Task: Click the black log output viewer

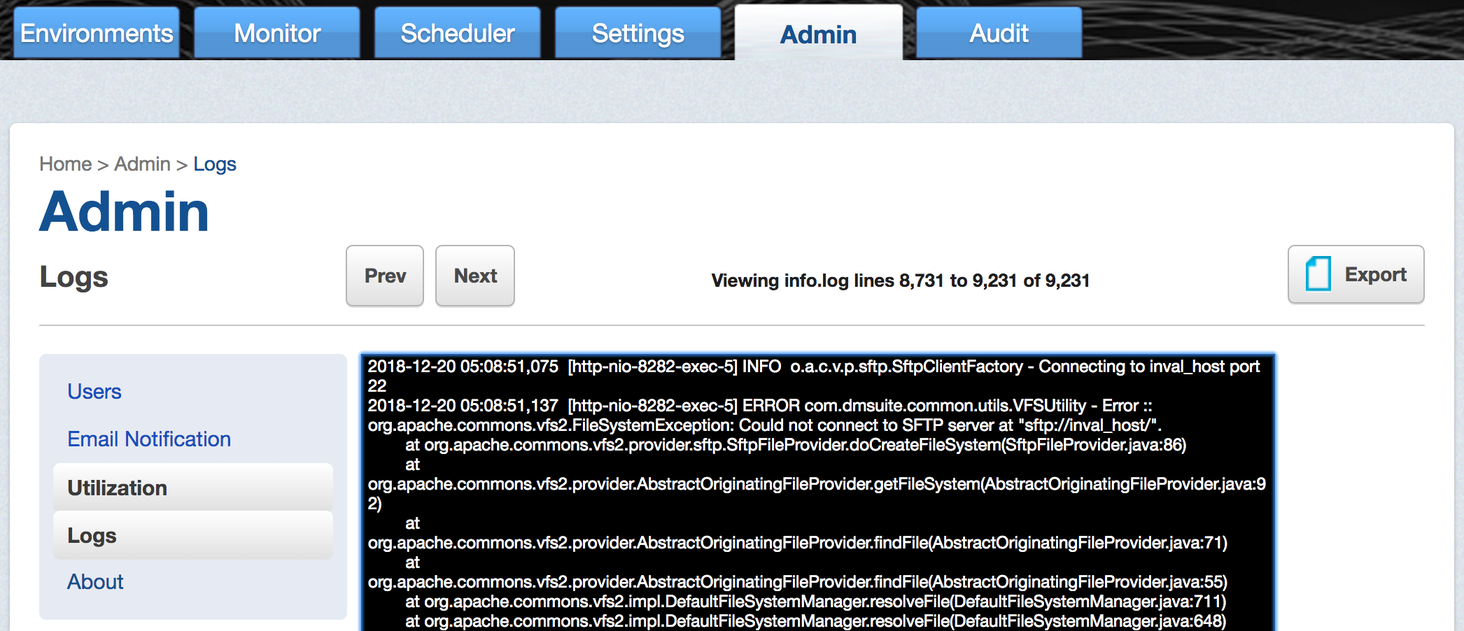Action: pyautogui.click(x=816, y=490)
